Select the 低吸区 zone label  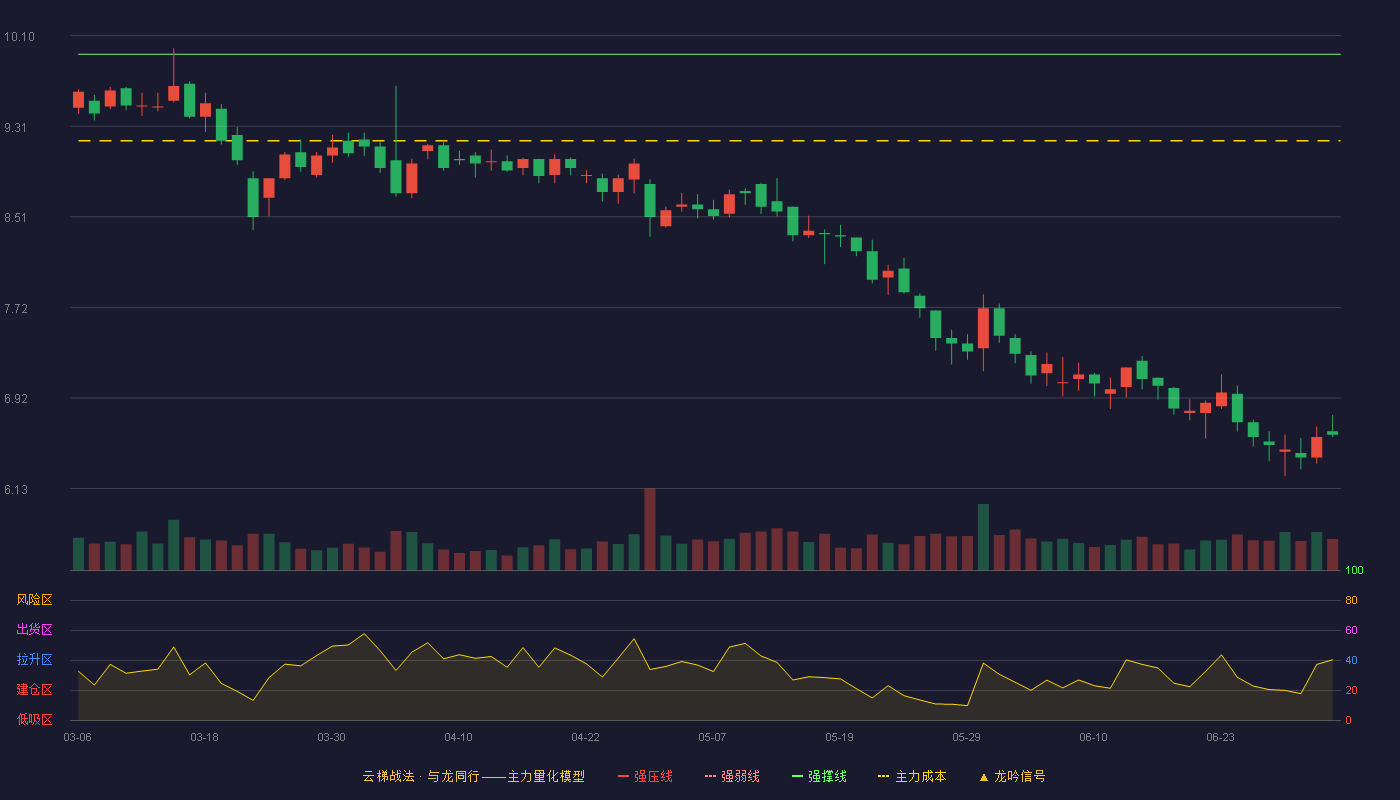[x=34, y=719]
